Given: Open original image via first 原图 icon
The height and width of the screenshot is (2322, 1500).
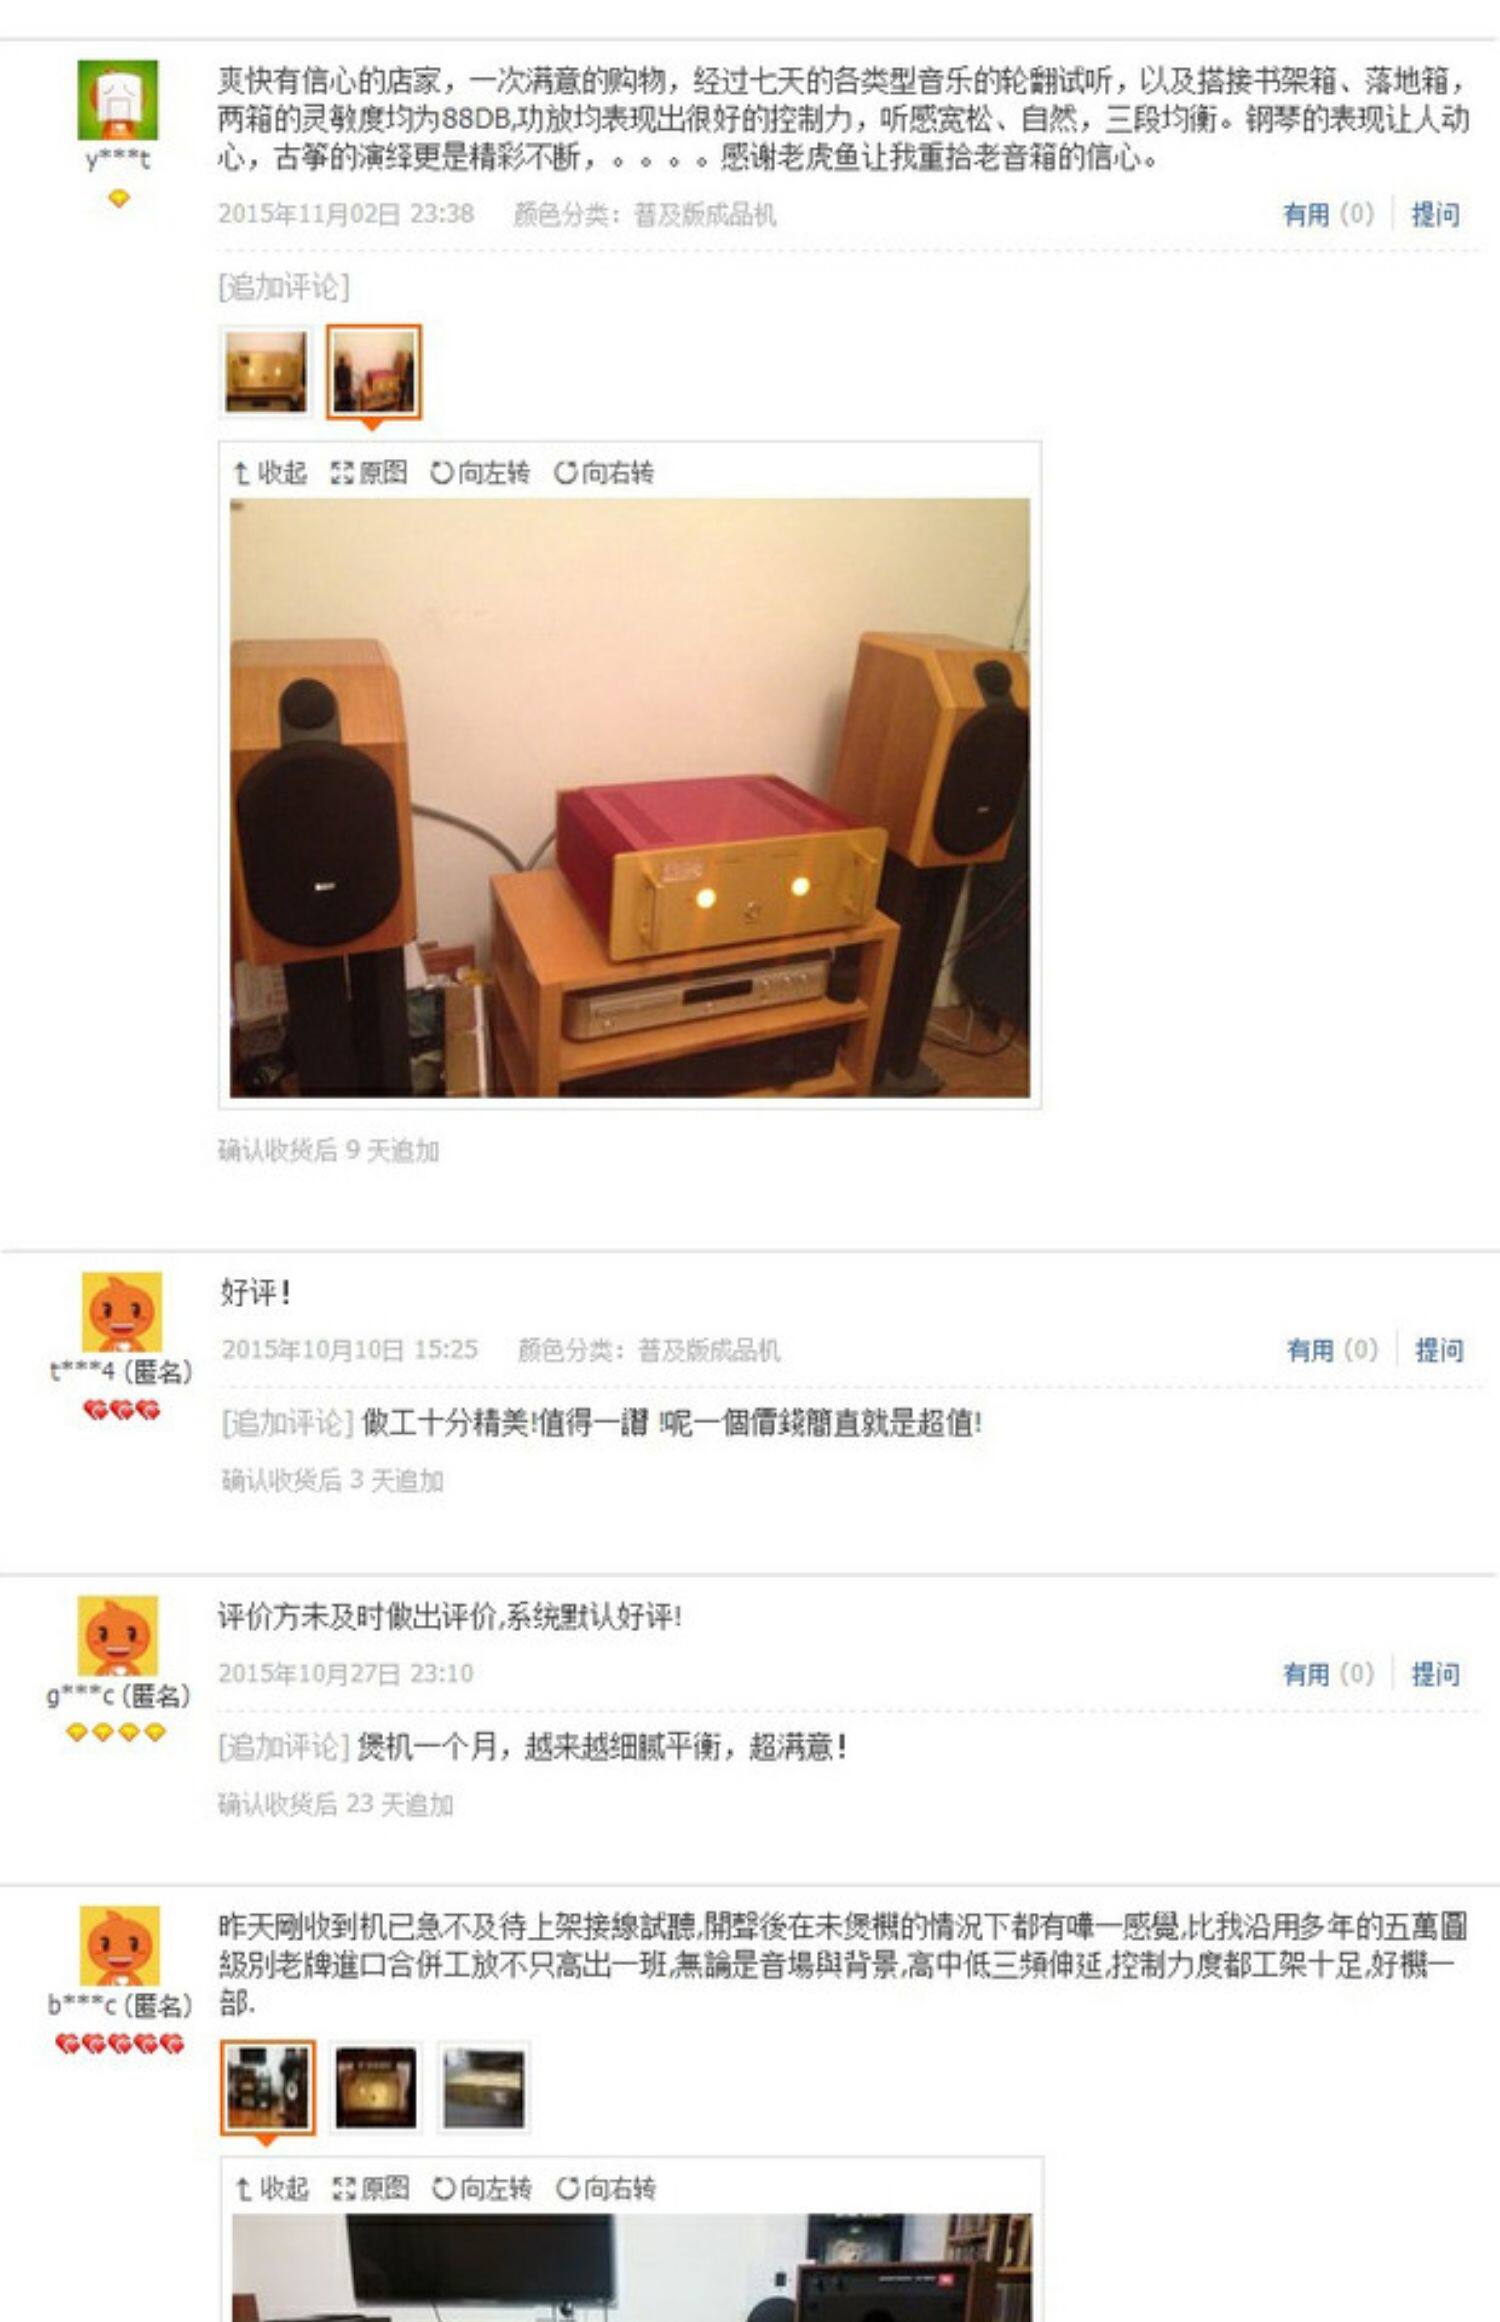Looking at the screenshot, I should 369,472.
